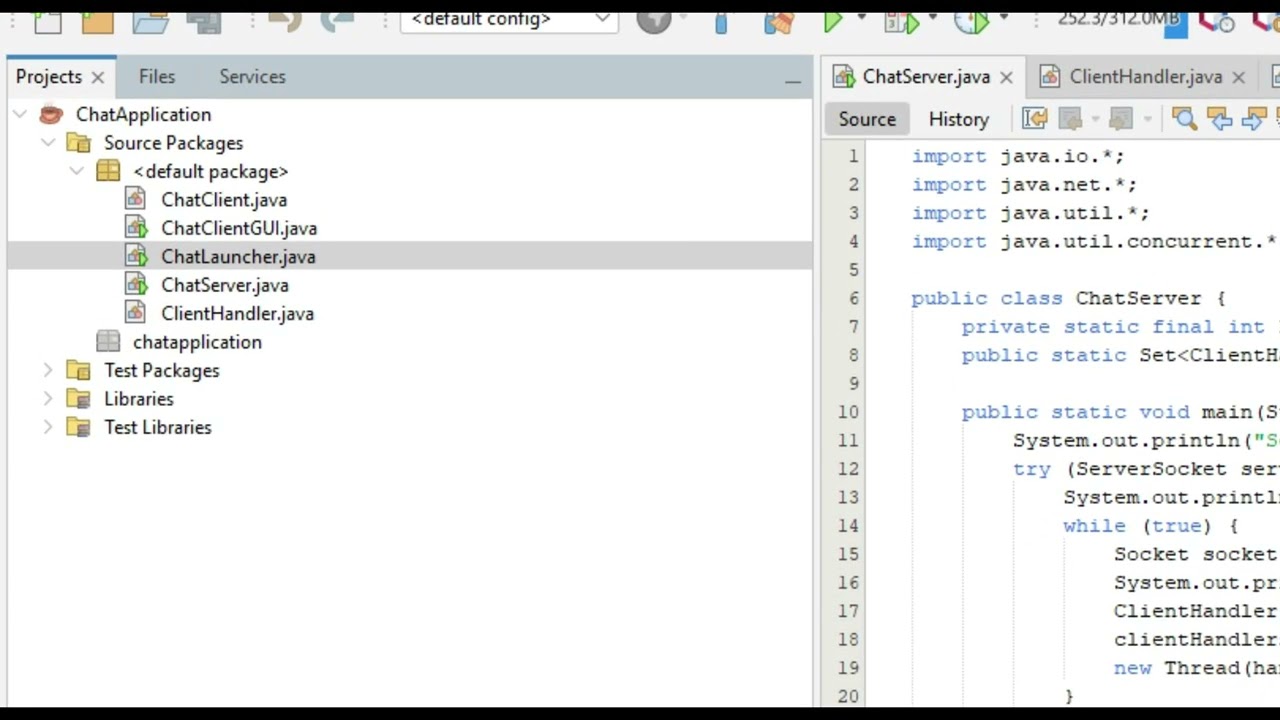The height and width of the screenshot is (720, 1280).
Task: Switch to ChatServer.java editor tab
Action: tap(925, 77)
